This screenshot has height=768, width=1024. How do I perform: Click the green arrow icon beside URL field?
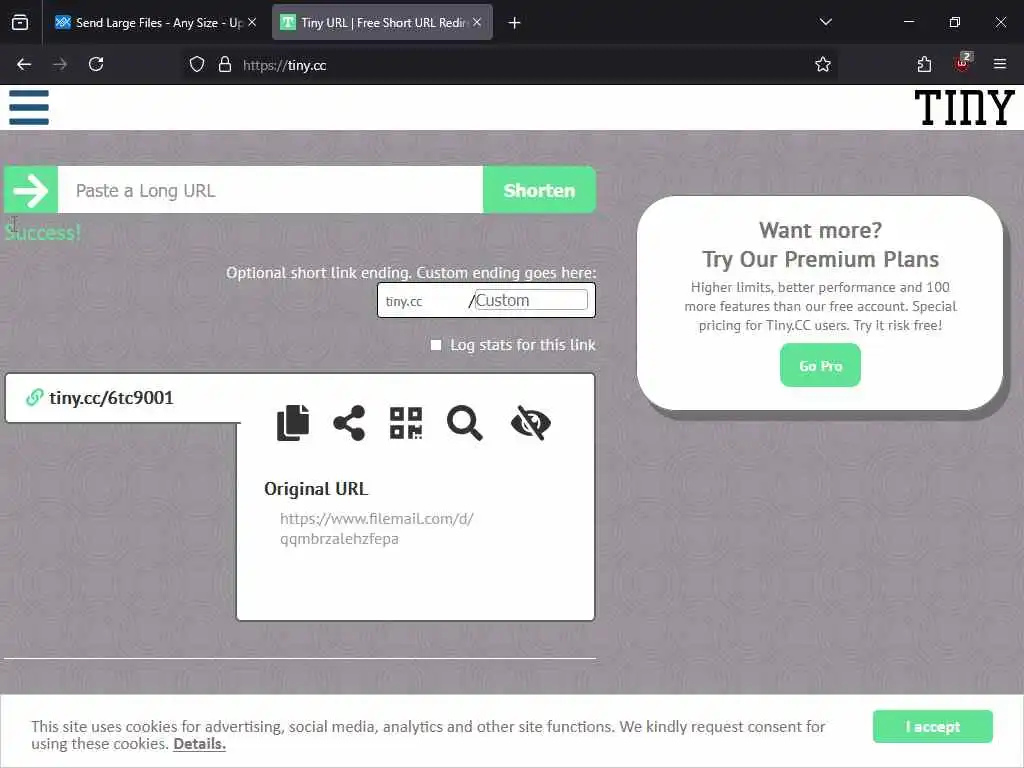coord(31,190)
